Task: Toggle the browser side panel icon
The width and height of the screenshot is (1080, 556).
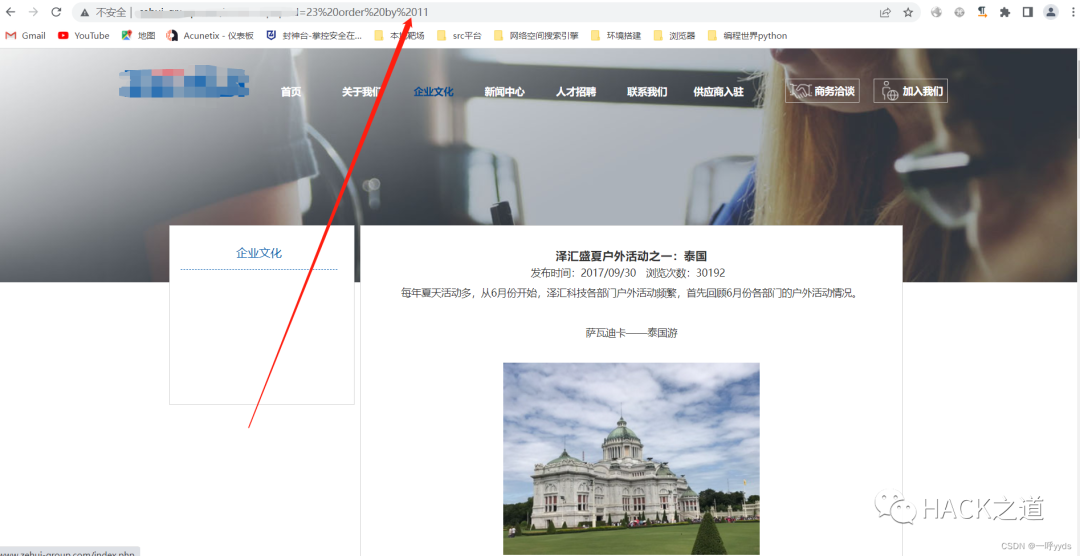Action: point(1027,12)
